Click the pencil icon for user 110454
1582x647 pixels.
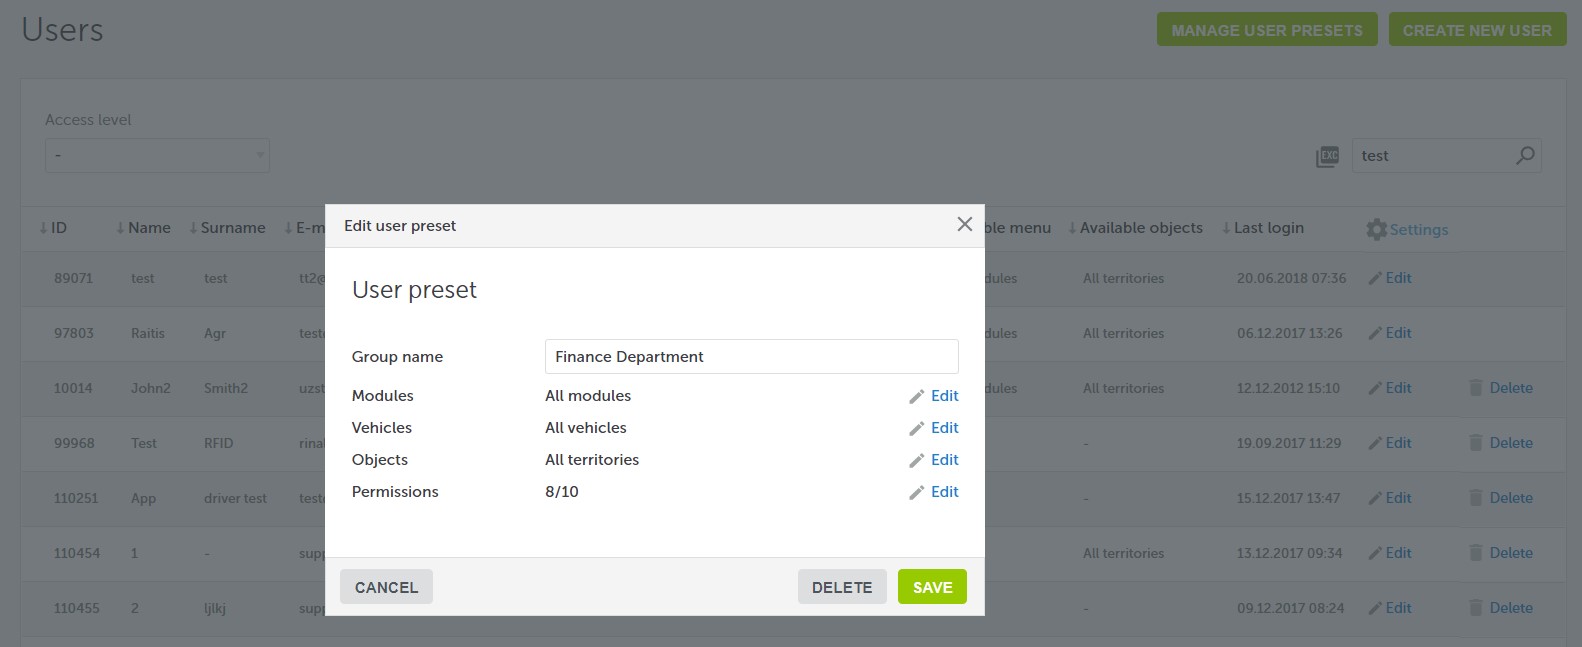1375,554
